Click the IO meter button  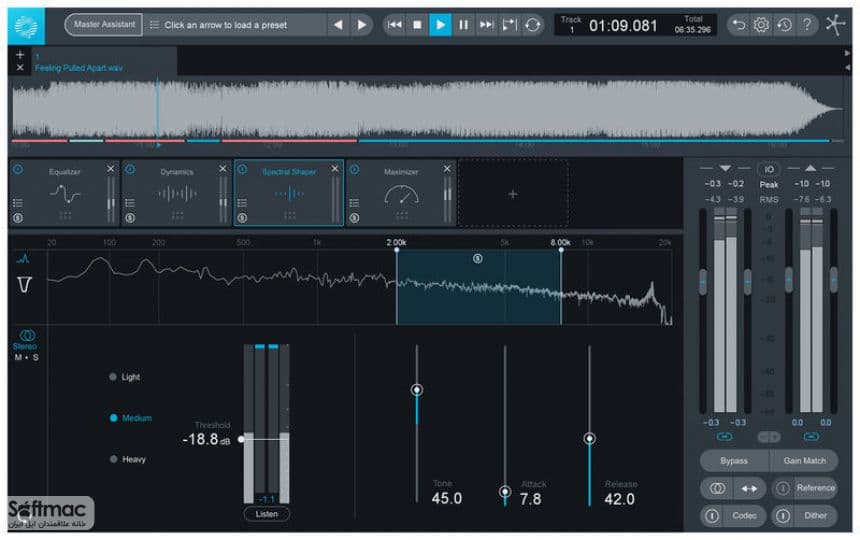point(769,169)
